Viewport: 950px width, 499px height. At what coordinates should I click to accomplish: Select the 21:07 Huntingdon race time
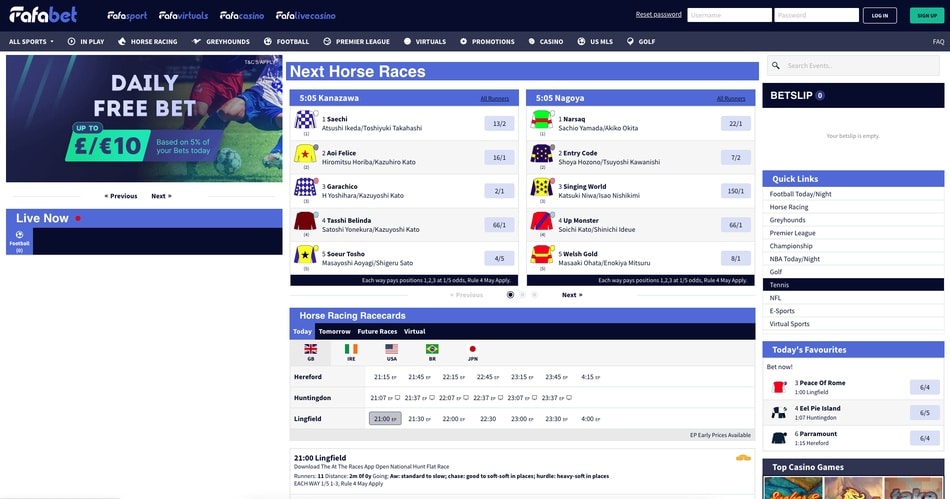pos(385,398)
